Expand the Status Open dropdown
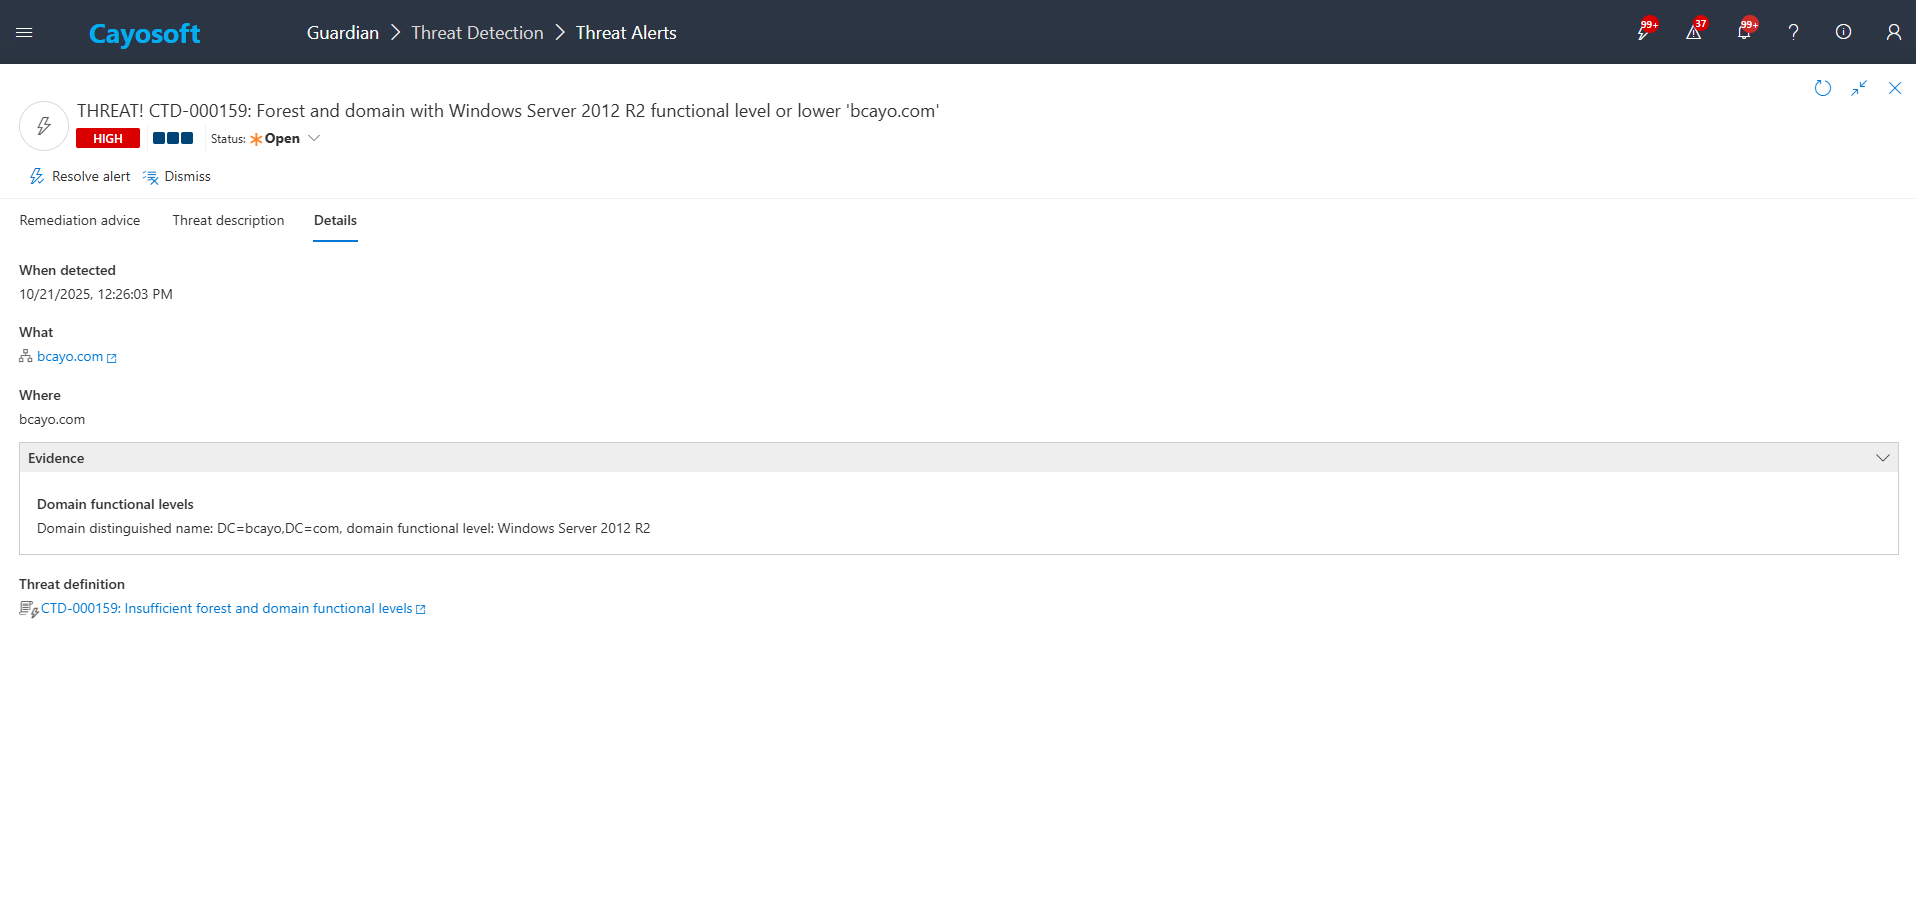 pos(314,139)
